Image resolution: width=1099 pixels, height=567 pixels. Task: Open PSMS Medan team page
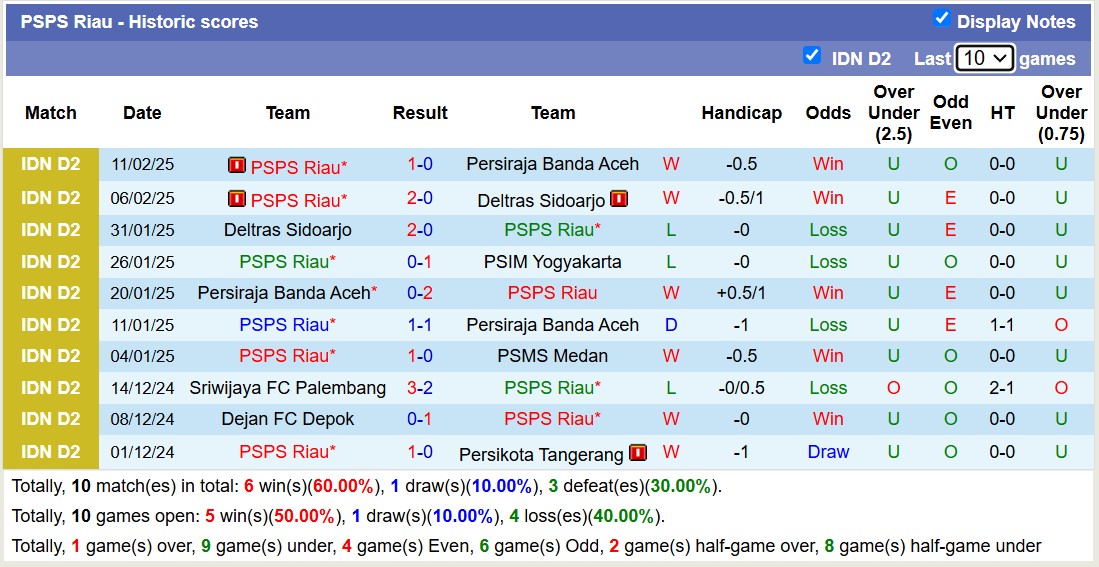[552, 356]
